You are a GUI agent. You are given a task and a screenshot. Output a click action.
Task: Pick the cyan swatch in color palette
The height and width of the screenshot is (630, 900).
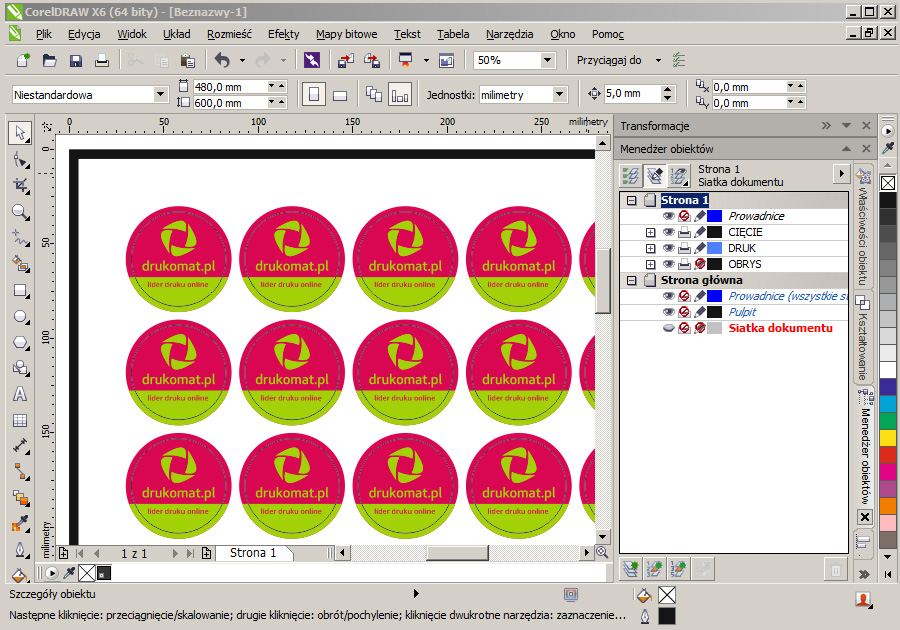(x=888, y=403)
